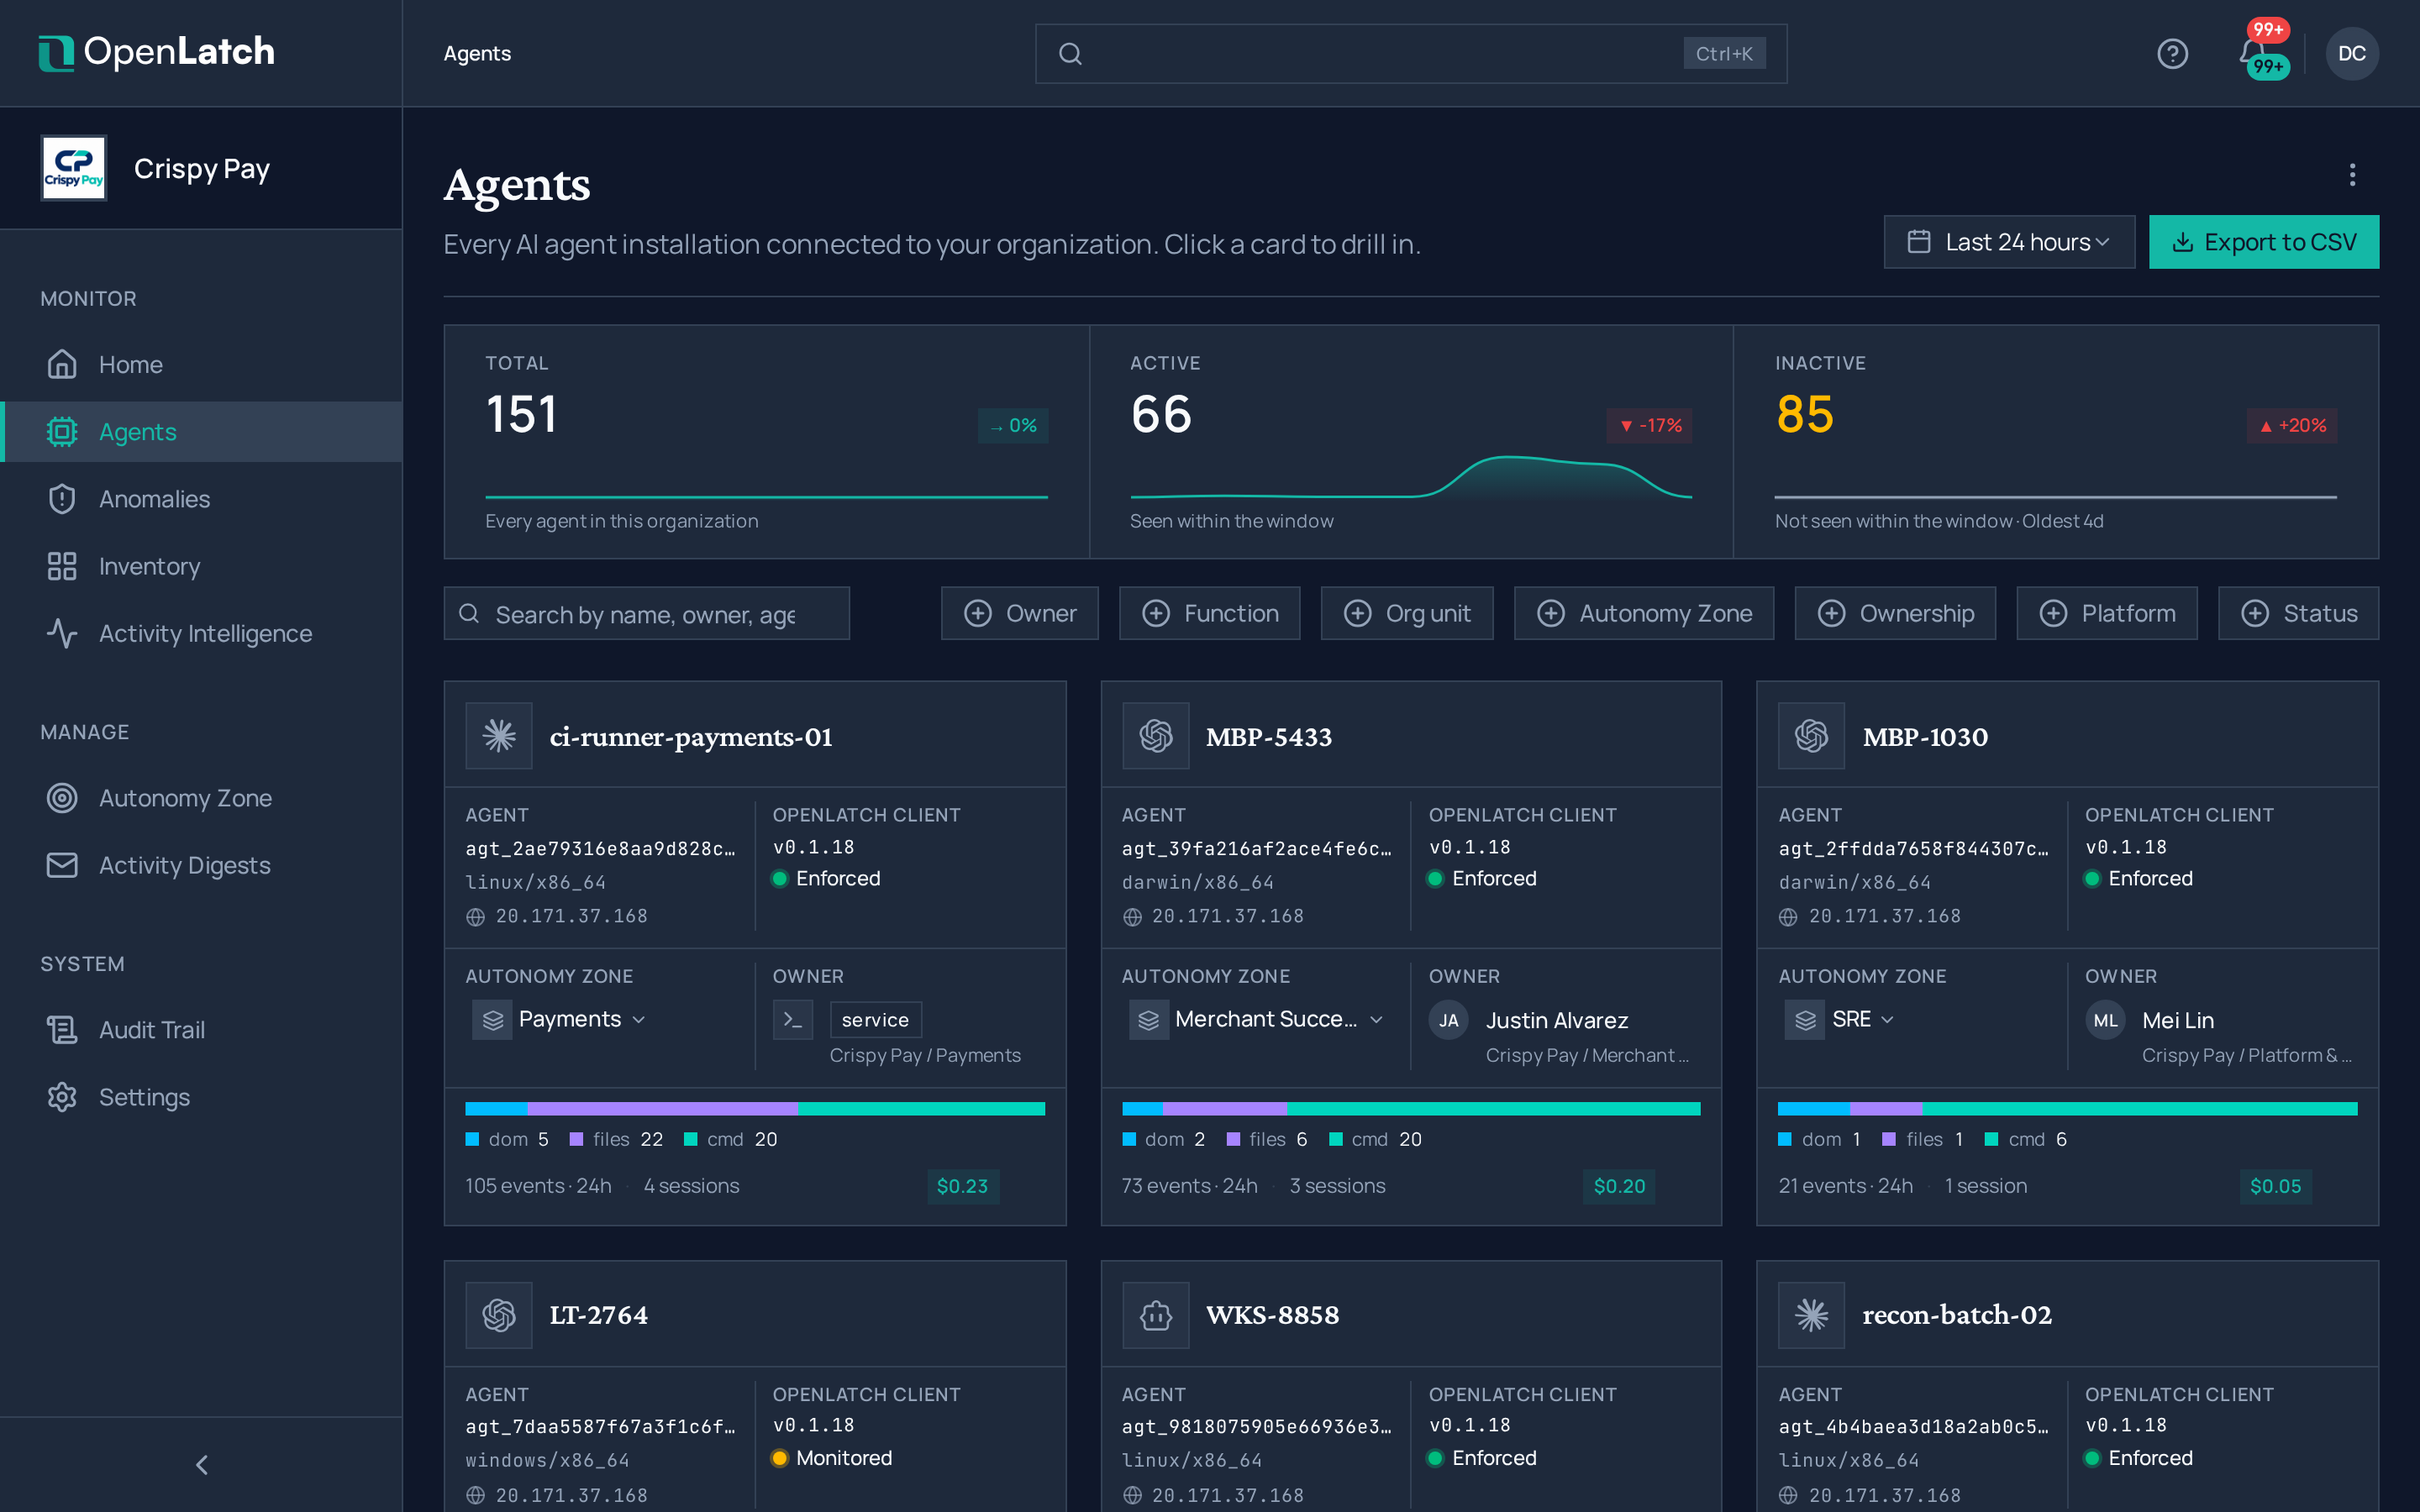
Task: Open Anomalies page
Action: tap(201, 499)
